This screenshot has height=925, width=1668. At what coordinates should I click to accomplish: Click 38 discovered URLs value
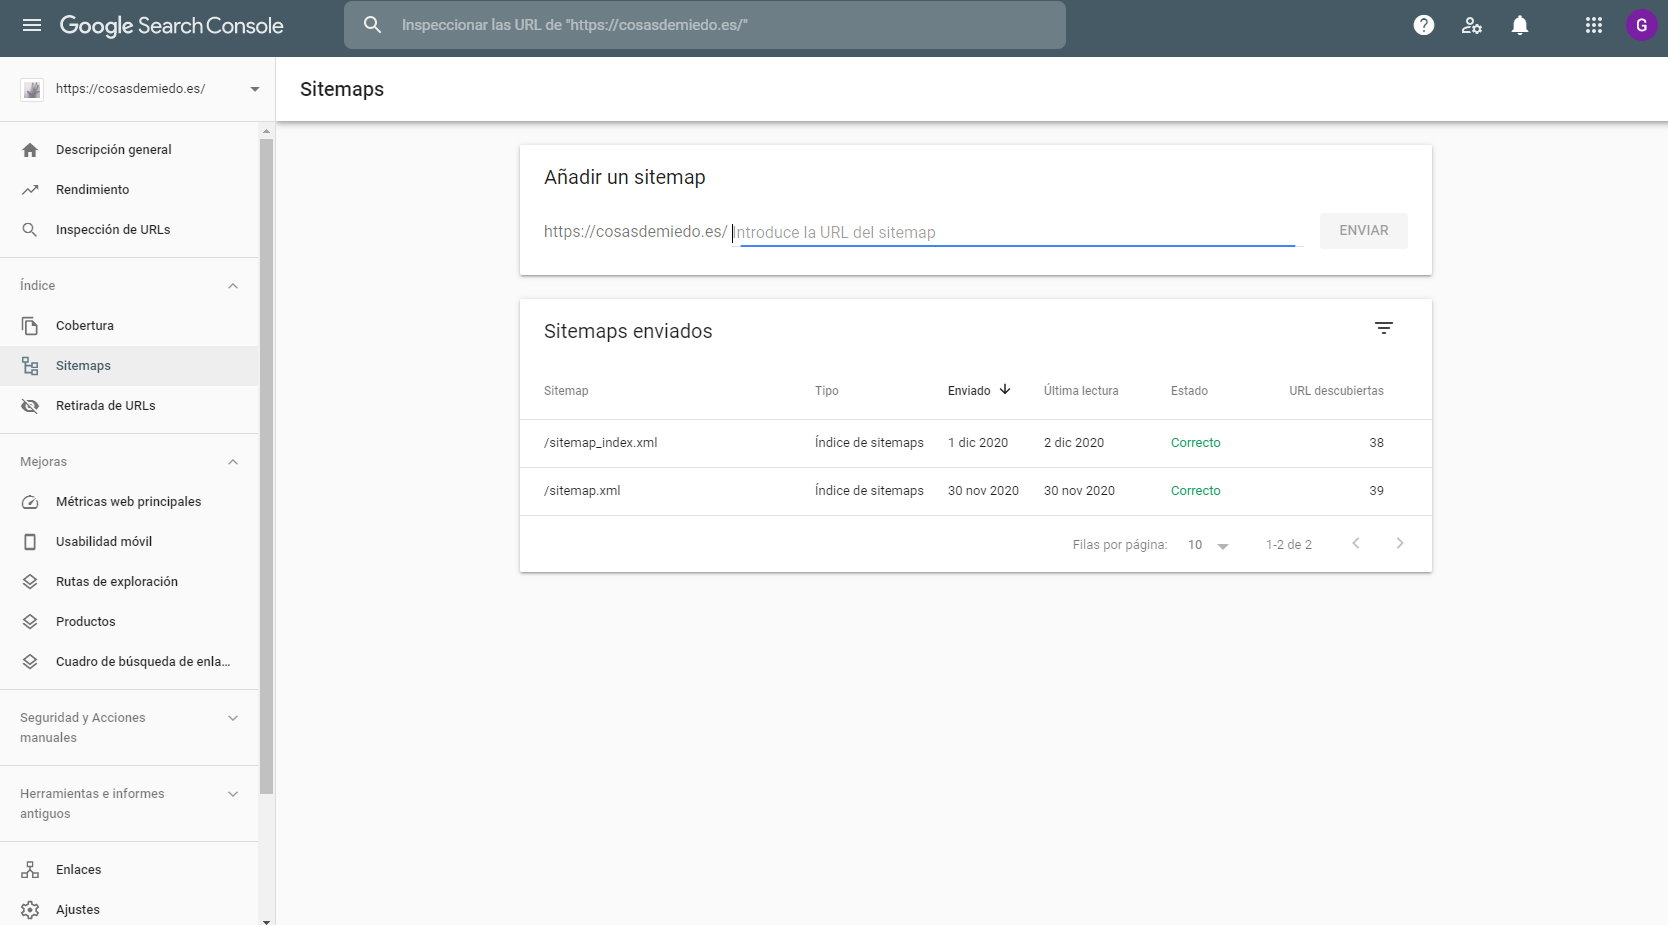1376,443
